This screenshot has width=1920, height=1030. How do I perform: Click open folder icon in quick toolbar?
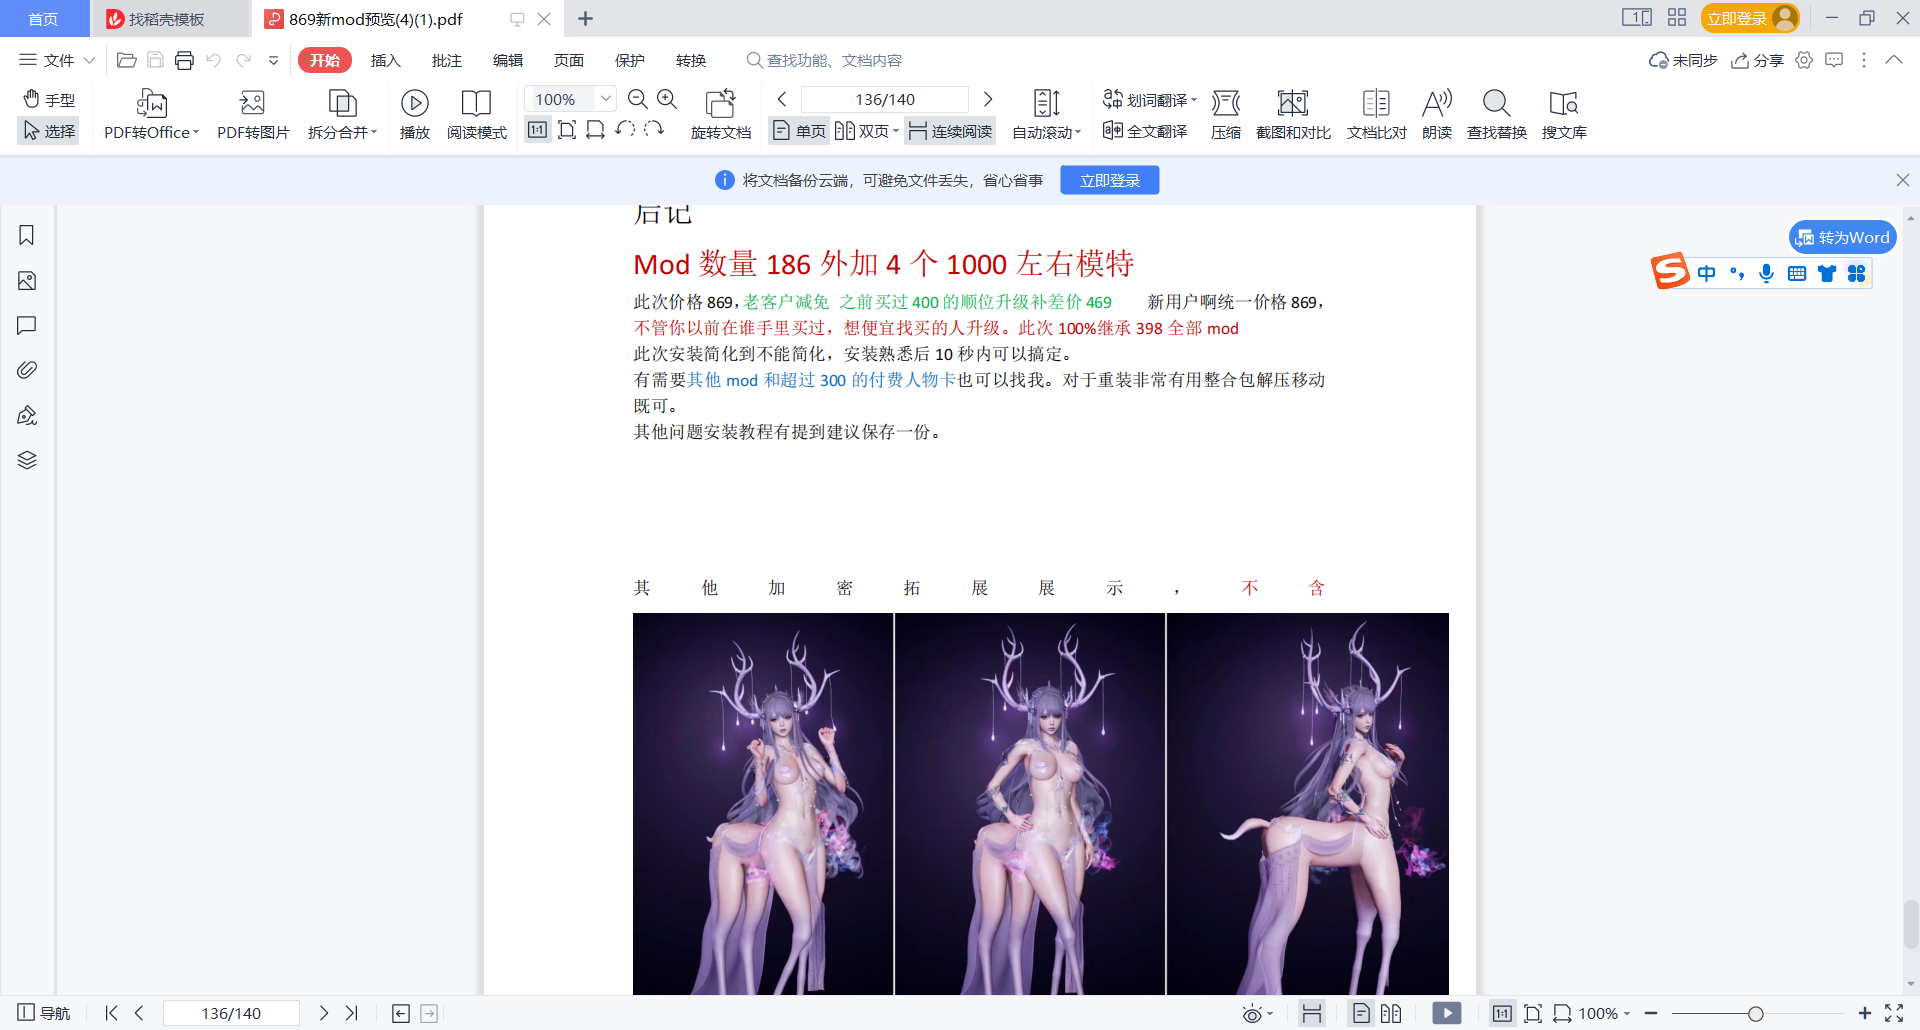point(127,61)
